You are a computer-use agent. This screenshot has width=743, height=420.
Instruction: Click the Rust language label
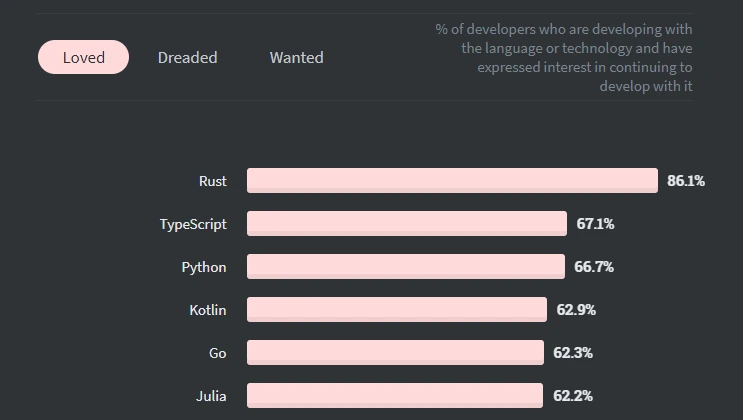pyautogui.click(x=212, y=181)
